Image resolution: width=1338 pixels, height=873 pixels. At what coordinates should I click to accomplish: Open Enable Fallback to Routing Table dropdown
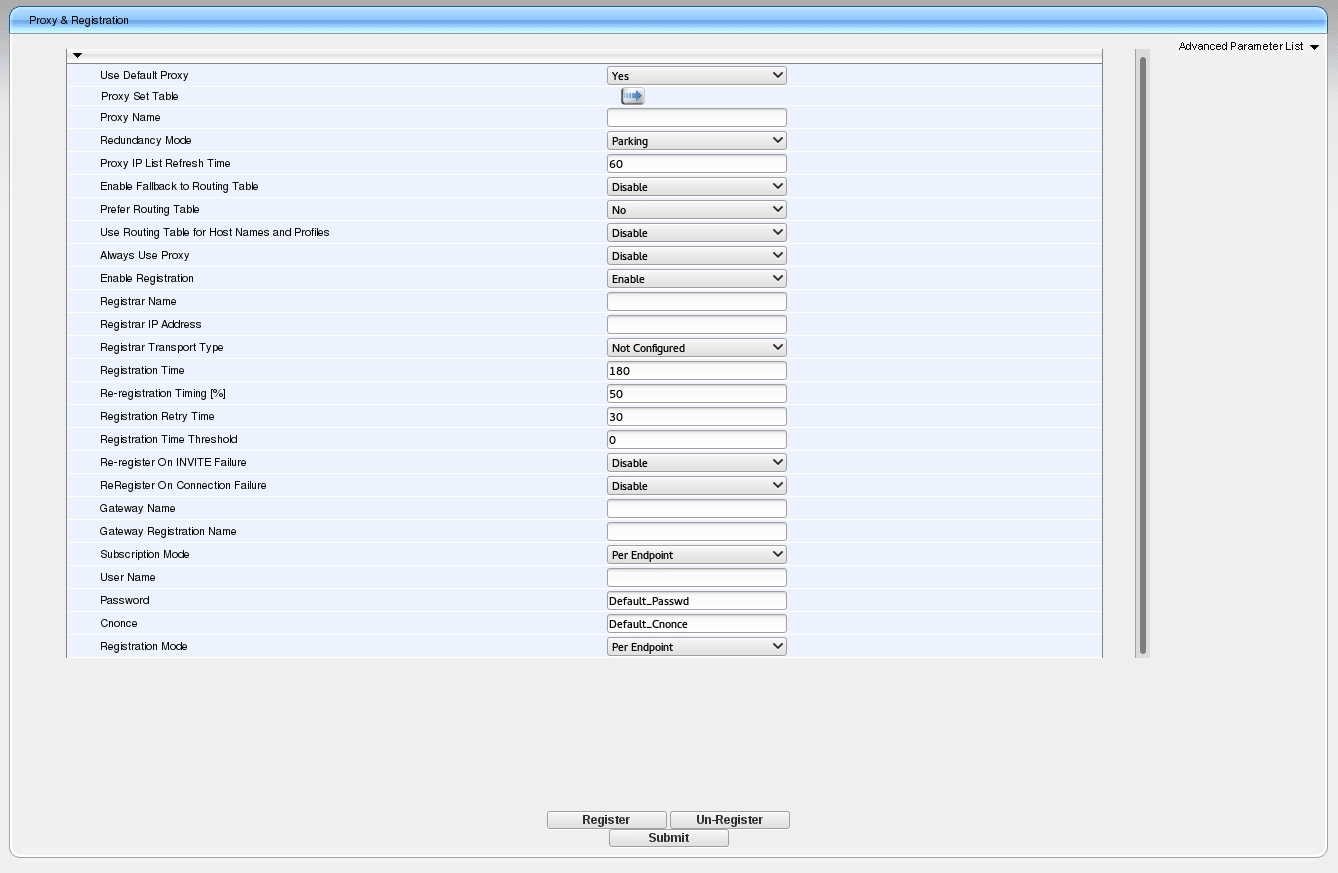[697, 186]
